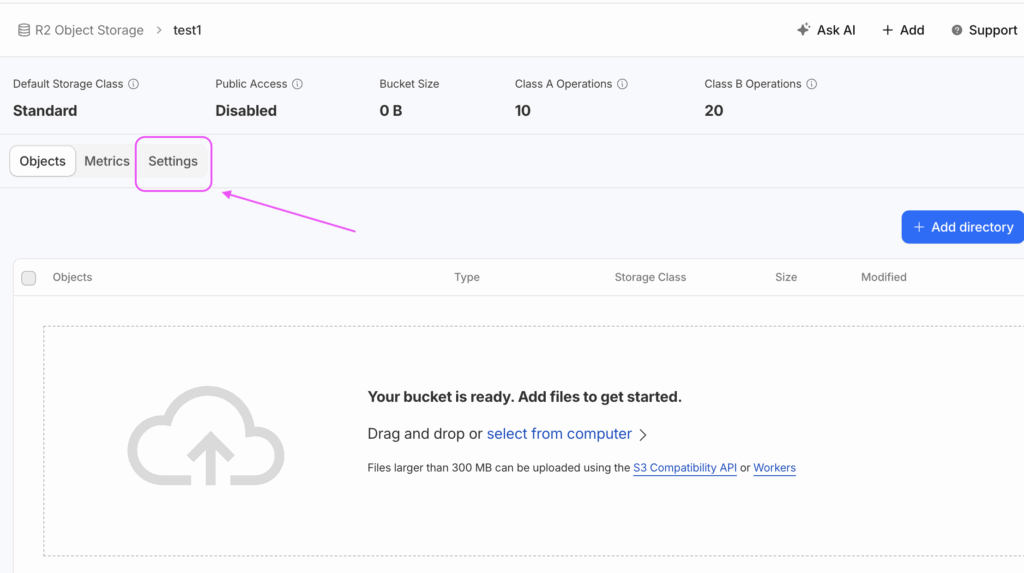The width and height of the screenshot is (1024, 573).
Task: Open the S3 Compatibility API link
Action: [685, 468]
